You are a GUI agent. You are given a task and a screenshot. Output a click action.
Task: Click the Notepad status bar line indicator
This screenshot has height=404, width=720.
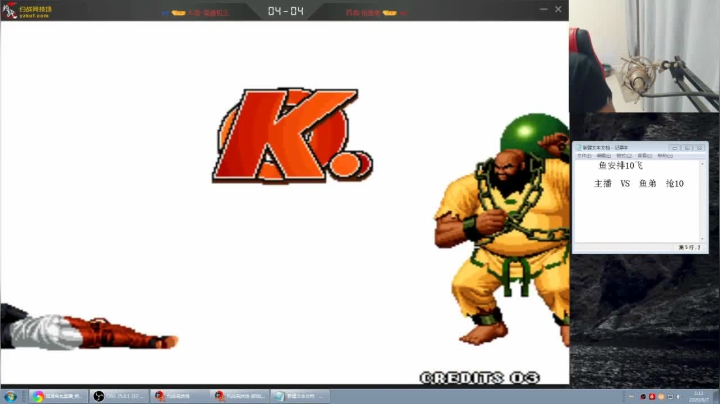689,247
